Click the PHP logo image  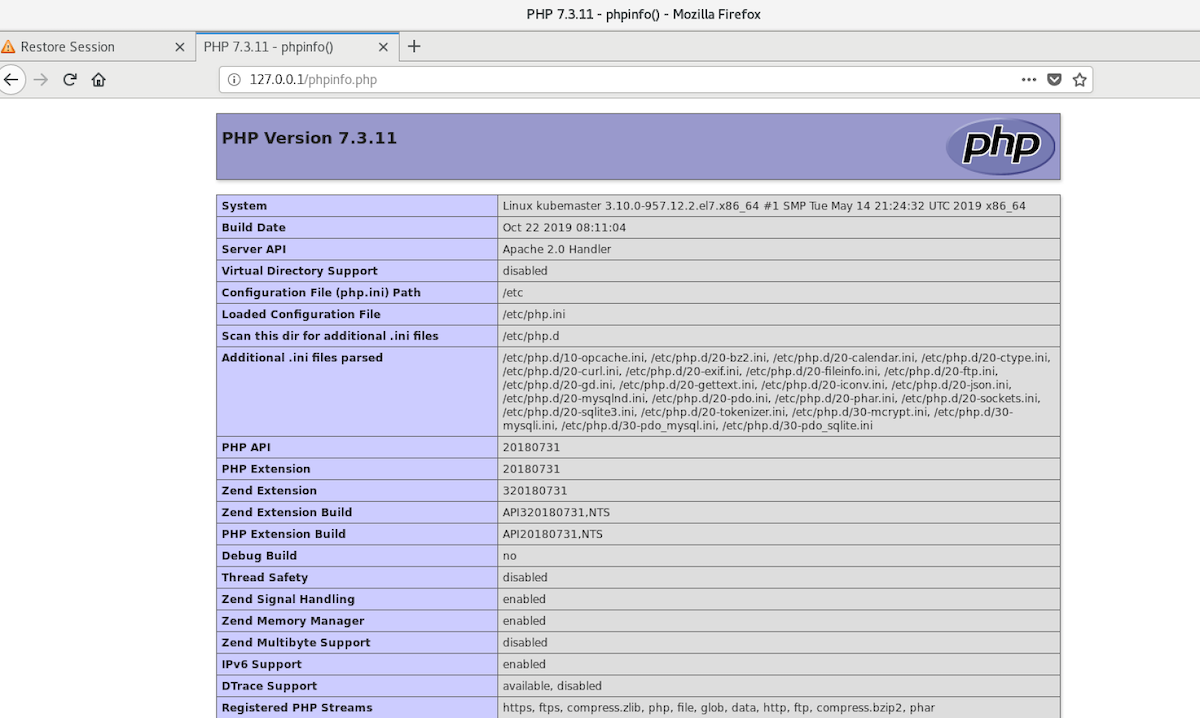click(x=1000, y=147)
